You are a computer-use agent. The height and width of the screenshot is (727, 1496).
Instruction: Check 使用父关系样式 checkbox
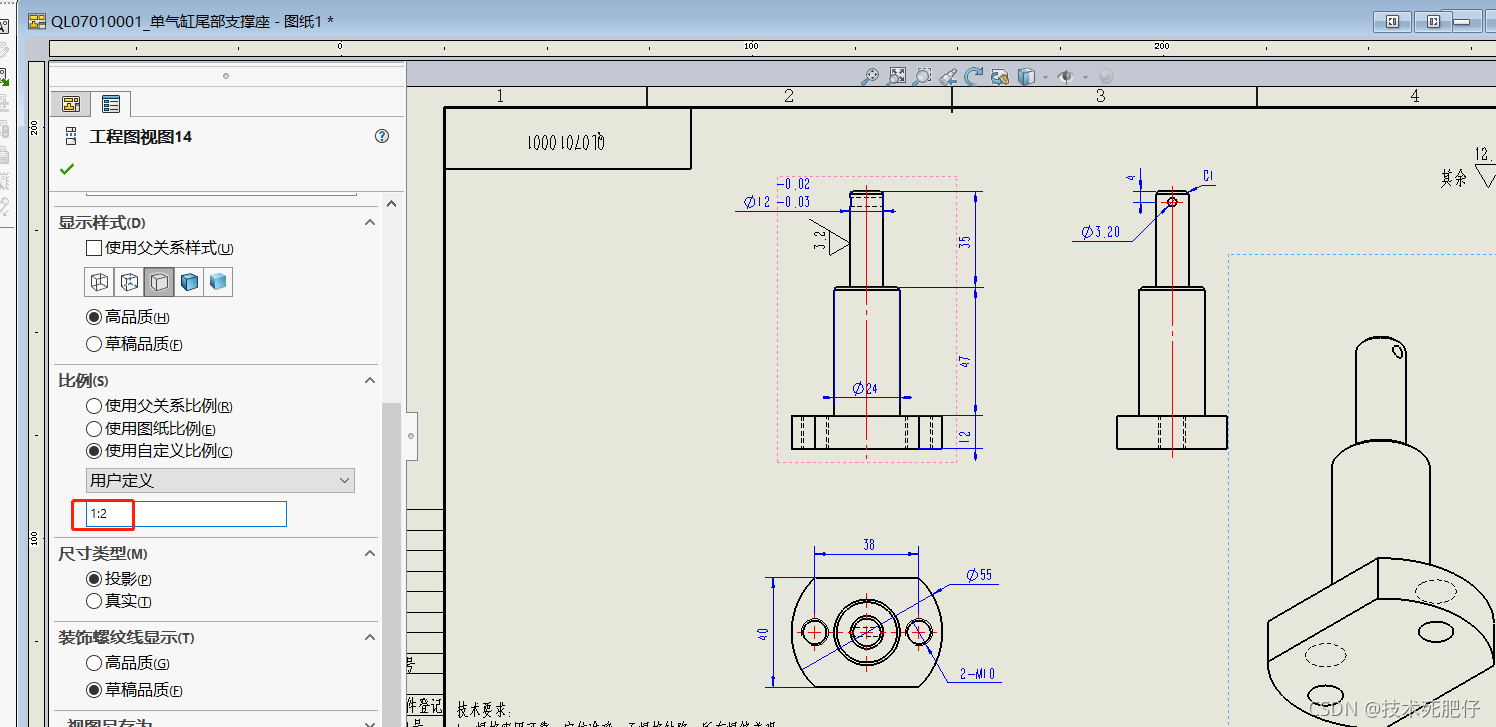(94, 248)
